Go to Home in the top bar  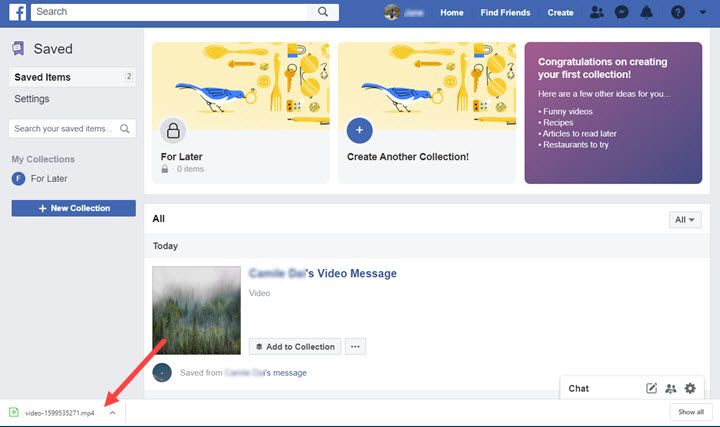pyautogui.click(x=452, y=13)
